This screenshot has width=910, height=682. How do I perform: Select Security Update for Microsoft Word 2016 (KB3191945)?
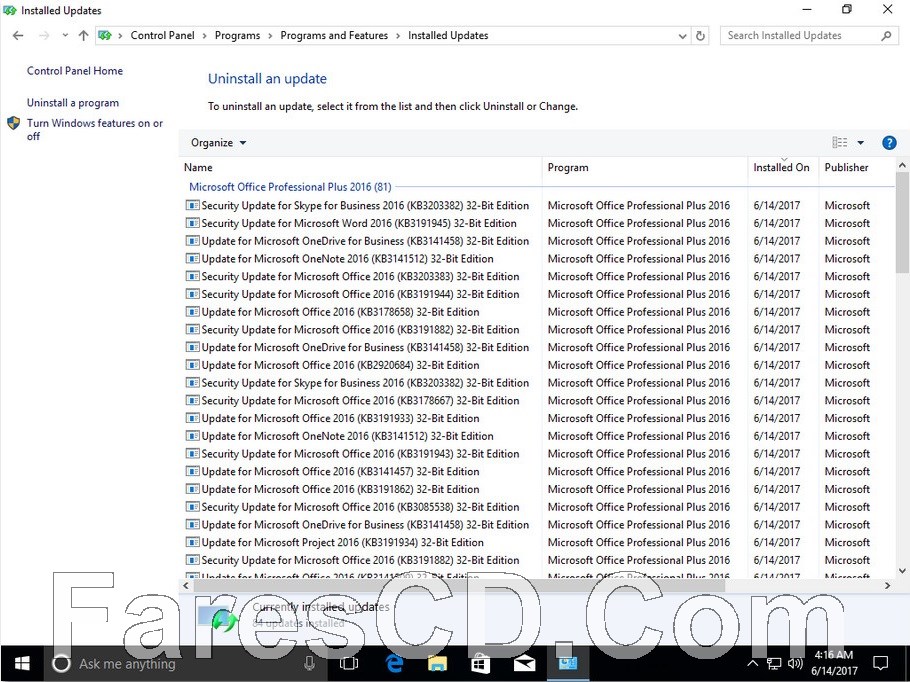pyautogui.click(x=359, y=223)
